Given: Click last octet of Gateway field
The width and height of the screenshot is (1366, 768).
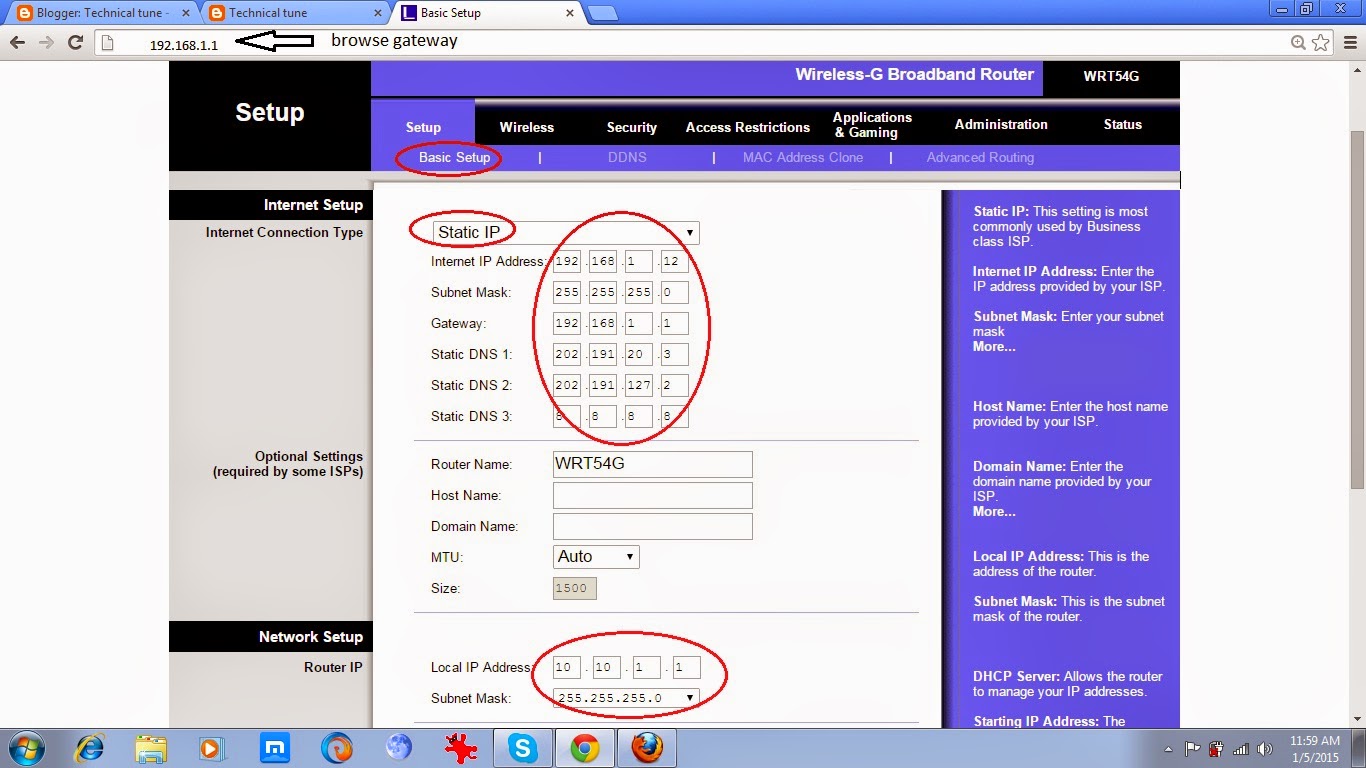Looking at the screenshot, I should tap(674, 323).
